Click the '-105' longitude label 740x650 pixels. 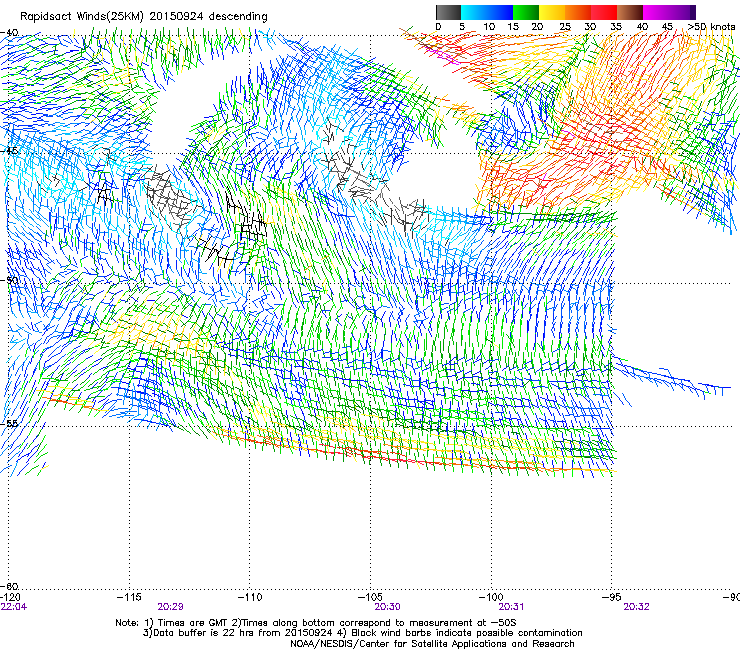coord(370,597)
